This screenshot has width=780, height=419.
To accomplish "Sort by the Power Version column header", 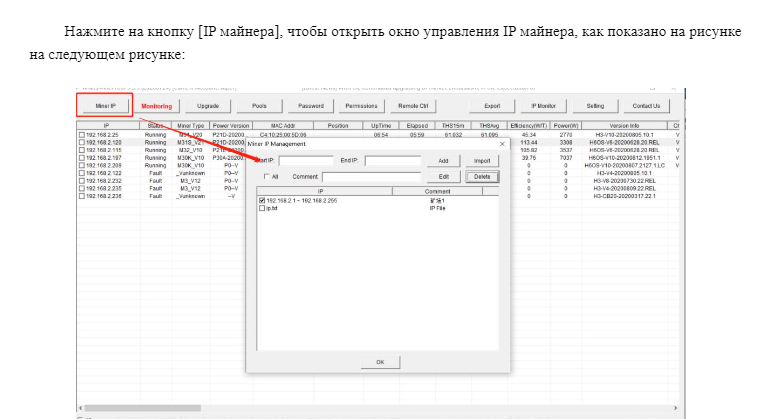I will click(231, 126).
